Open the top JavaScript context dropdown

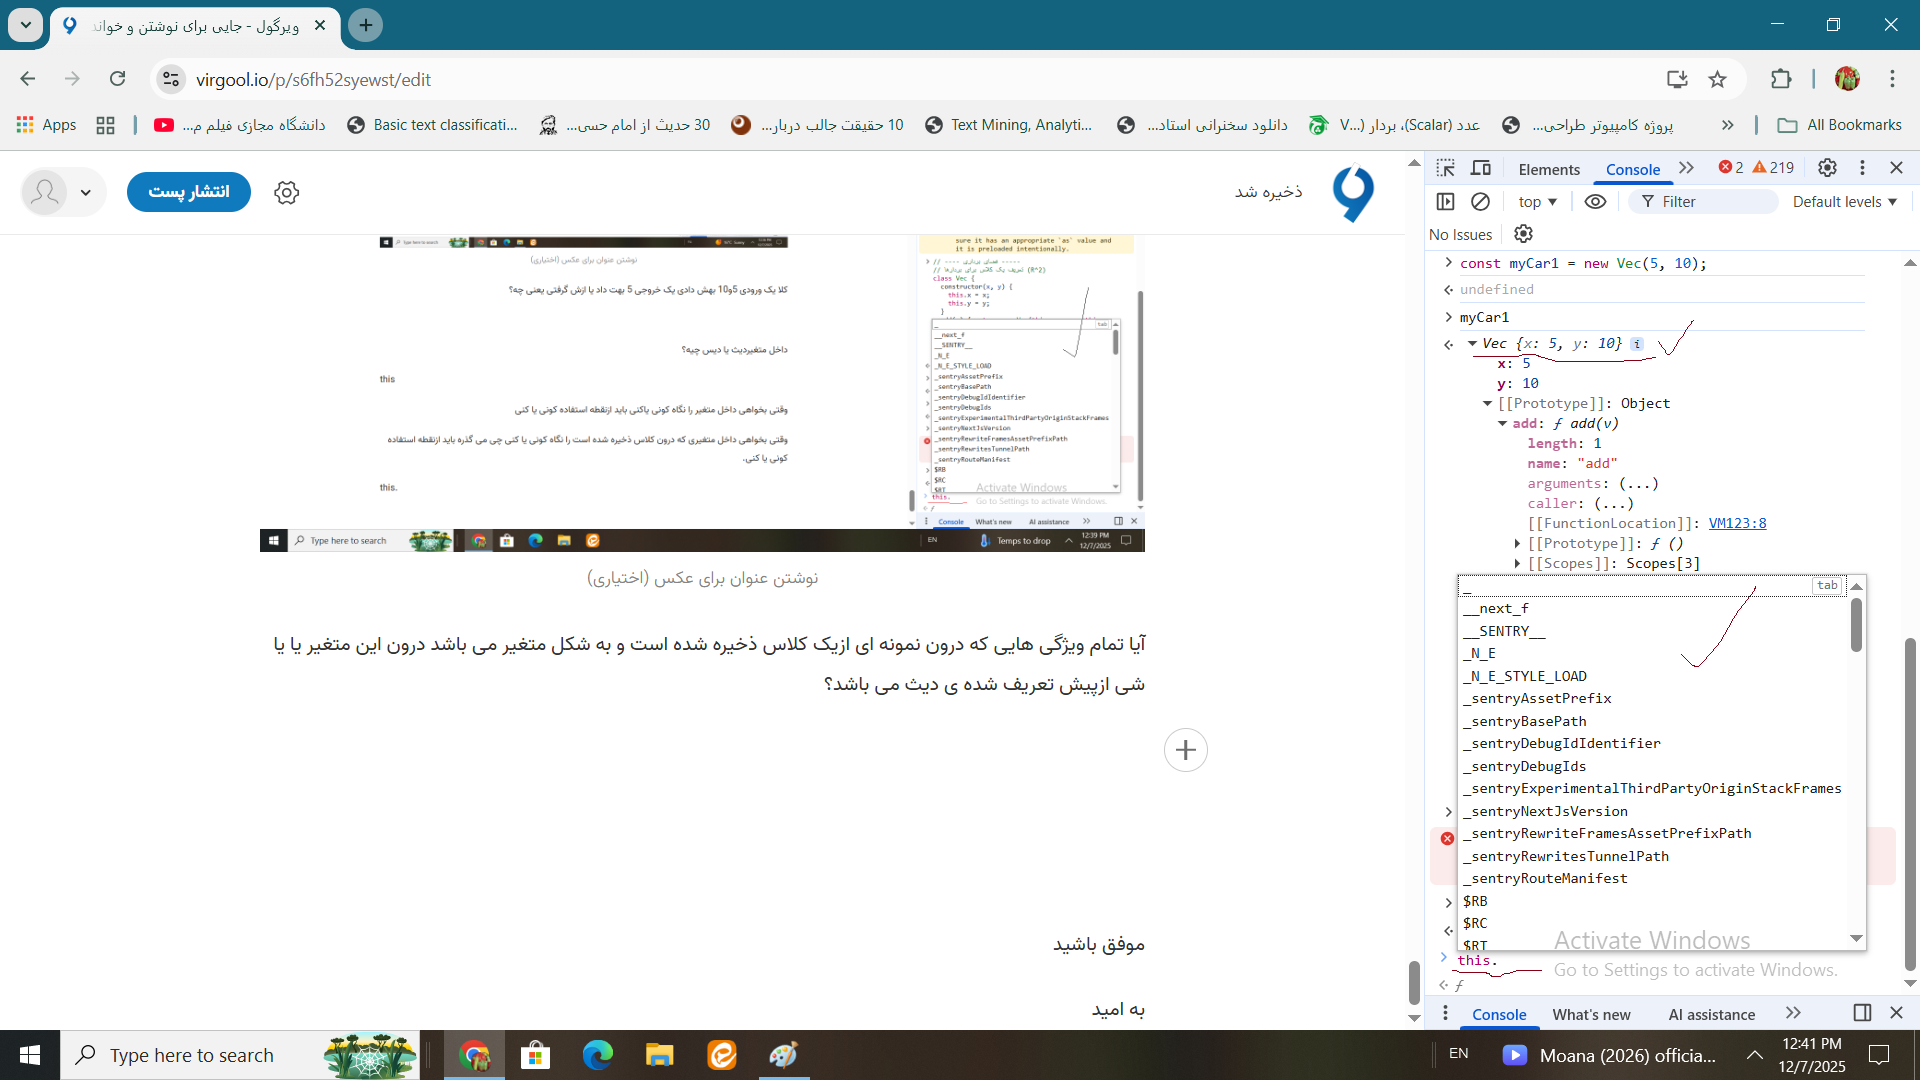tap(1537, 201)
